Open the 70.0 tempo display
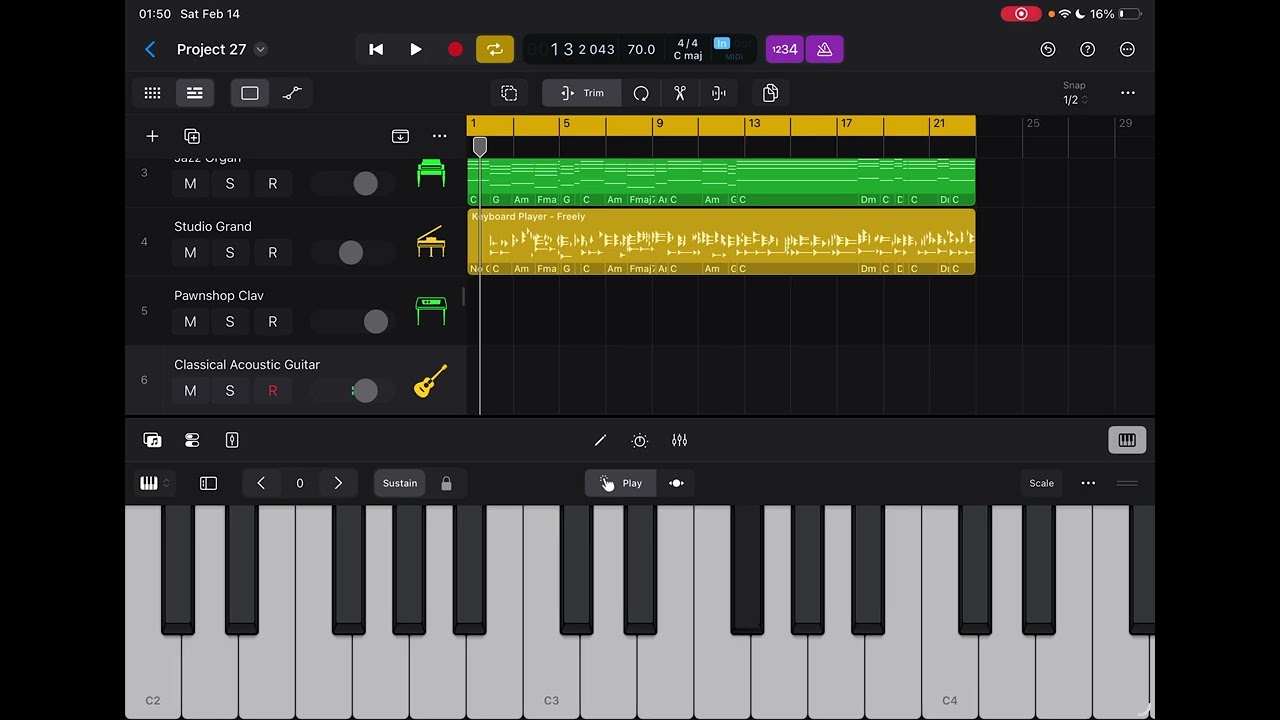The height and width of the screenshot is (720, 1280). tap(641, 49)
